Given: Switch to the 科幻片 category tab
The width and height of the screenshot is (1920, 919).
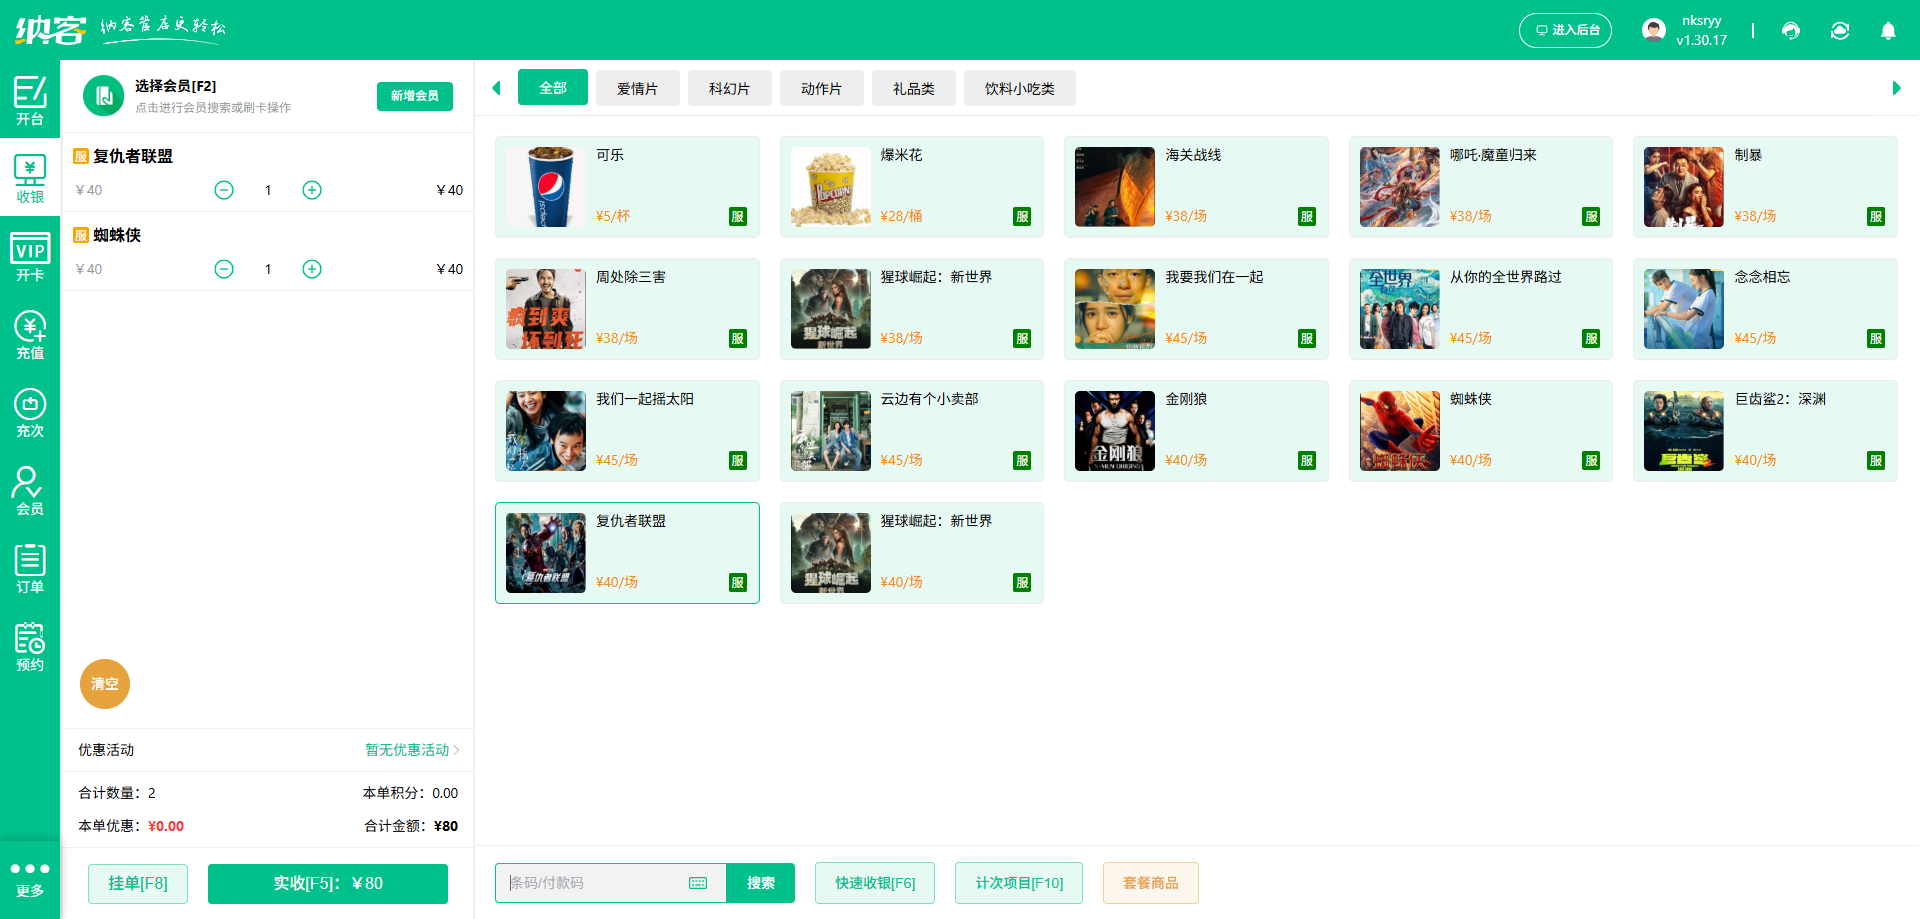Looking at the screenshot, I should (x=729, y=88).
